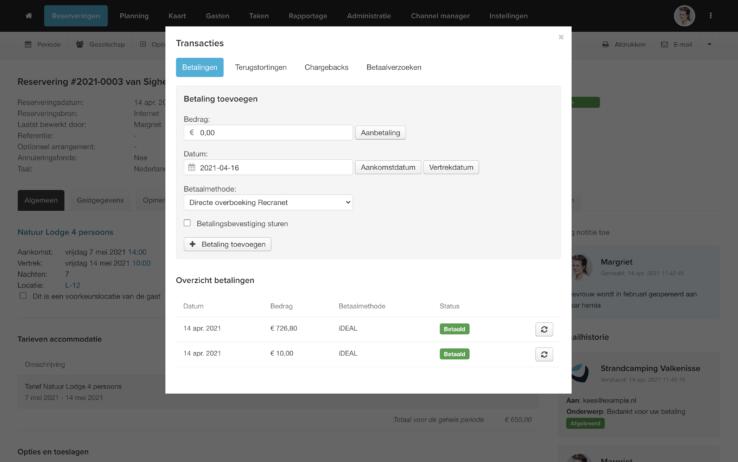738x462 pixels.
Task: Click the € 10,00 amount cell
Action: (281, 353)
